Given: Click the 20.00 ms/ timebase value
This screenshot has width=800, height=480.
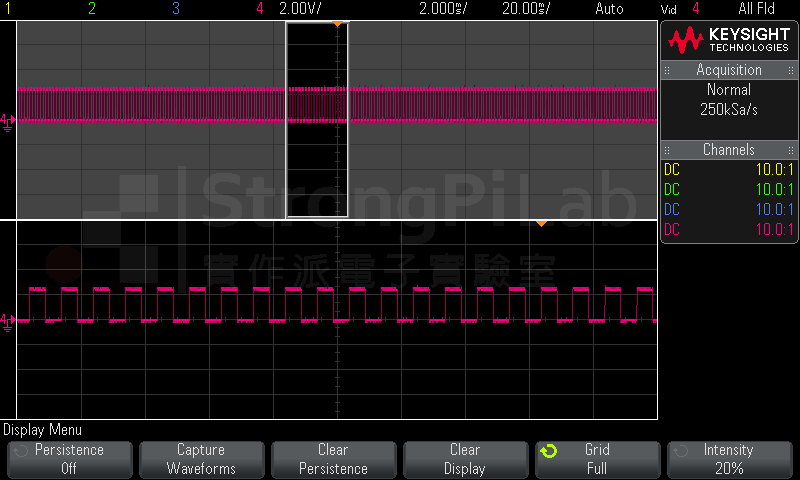Looking at the screenshot, I should pyautogui.click(x=526, y=8).
